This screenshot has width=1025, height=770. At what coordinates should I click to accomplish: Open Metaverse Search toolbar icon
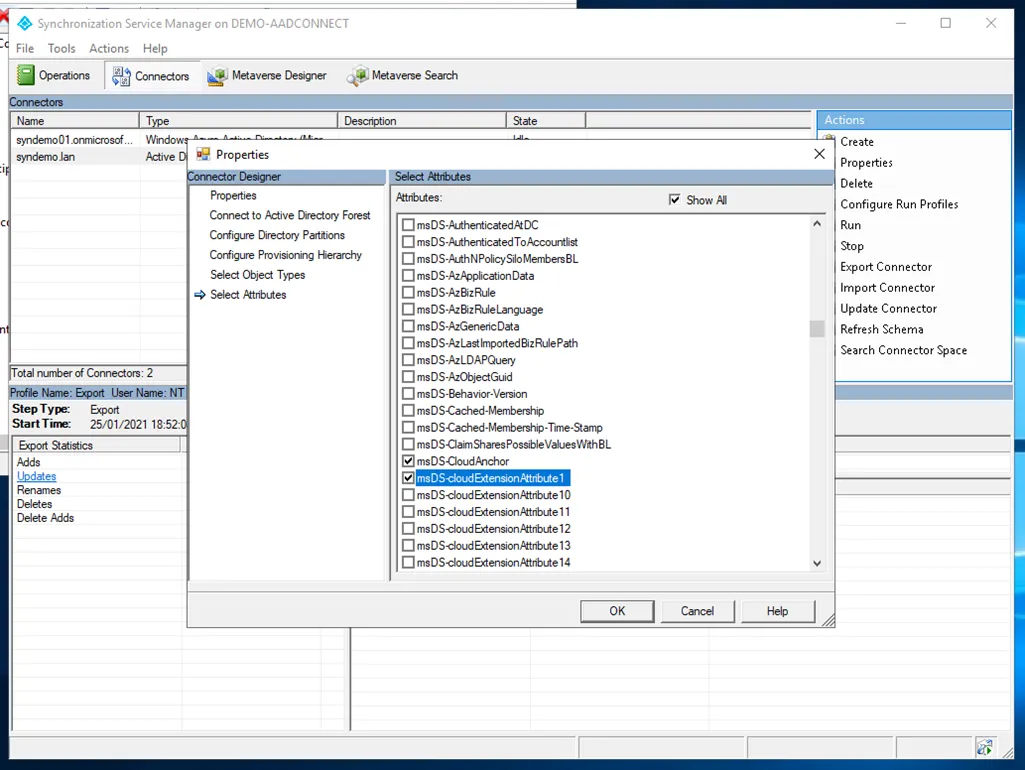pos(357,76)
